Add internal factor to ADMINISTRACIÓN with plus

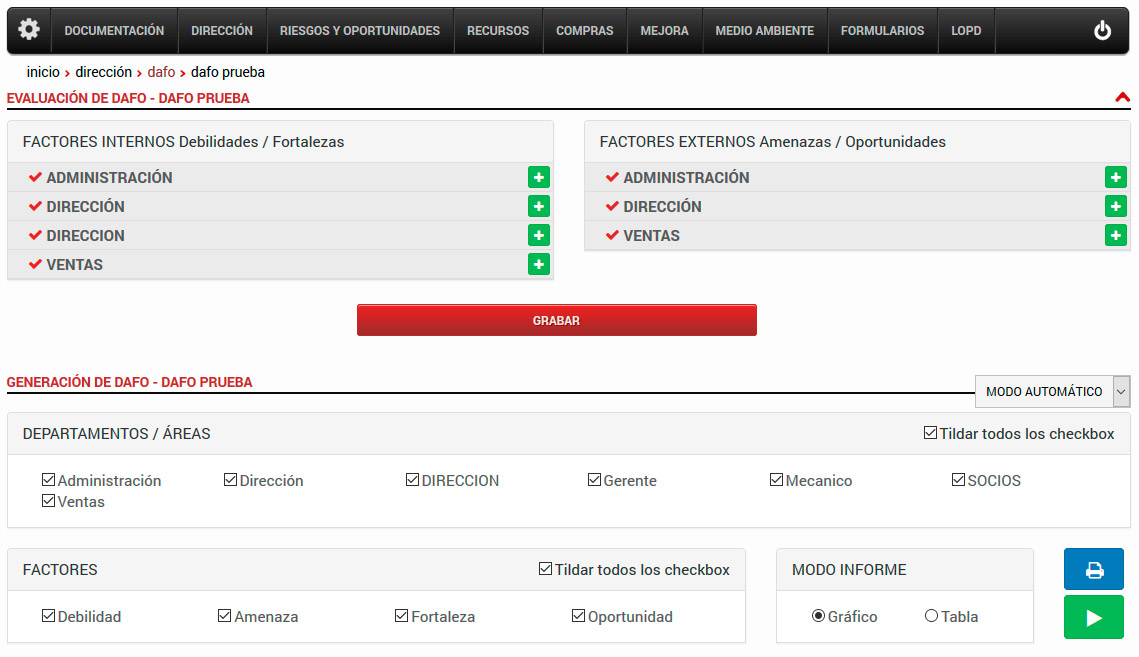(x=538, y=177)
